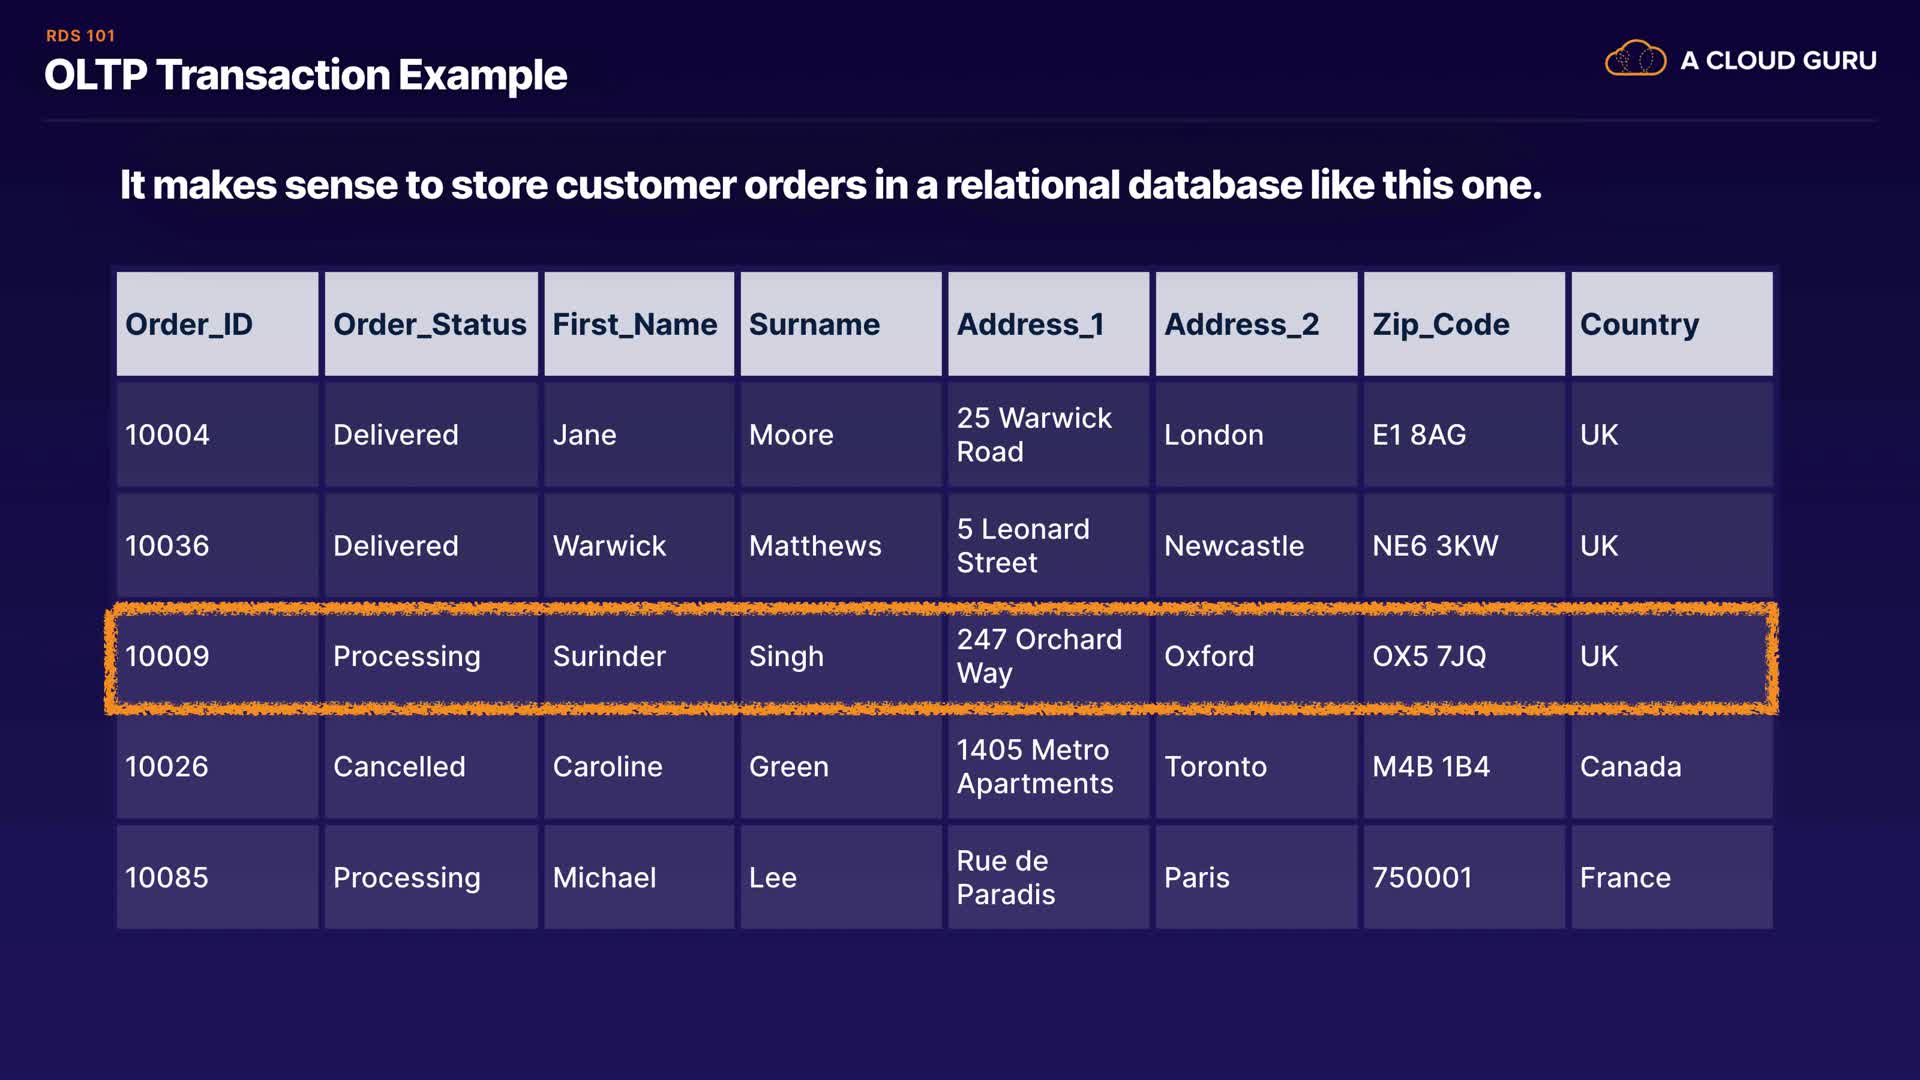This screenshot has width=1920, height=1080.
Task: Select the Country column header
Action: pyautogui.click(x=1639, y=324)
